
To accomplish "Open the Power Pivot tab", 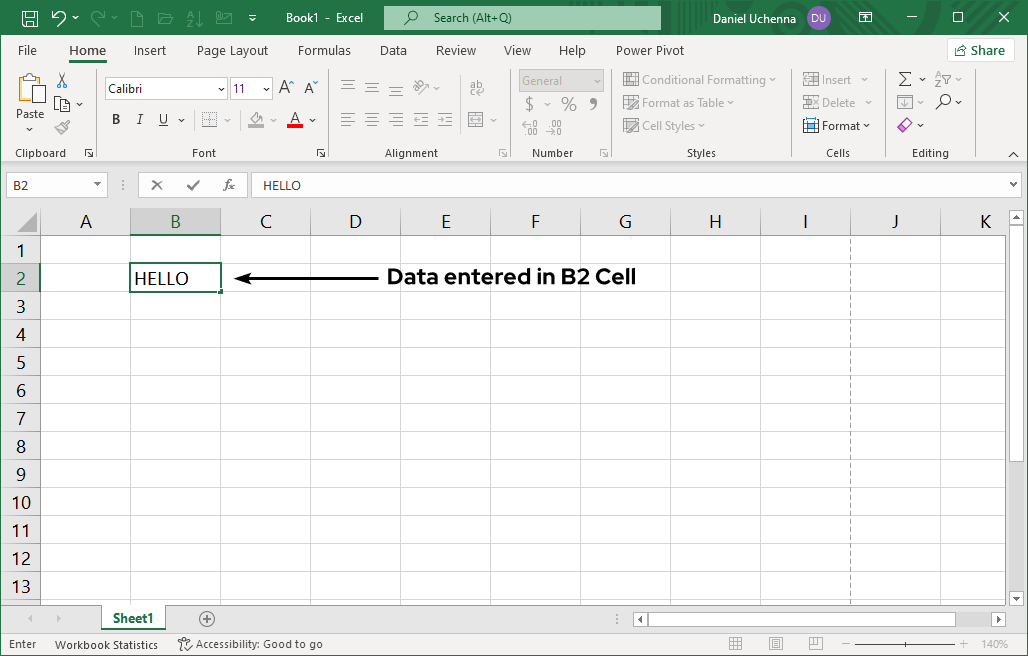I will [649, 50].
